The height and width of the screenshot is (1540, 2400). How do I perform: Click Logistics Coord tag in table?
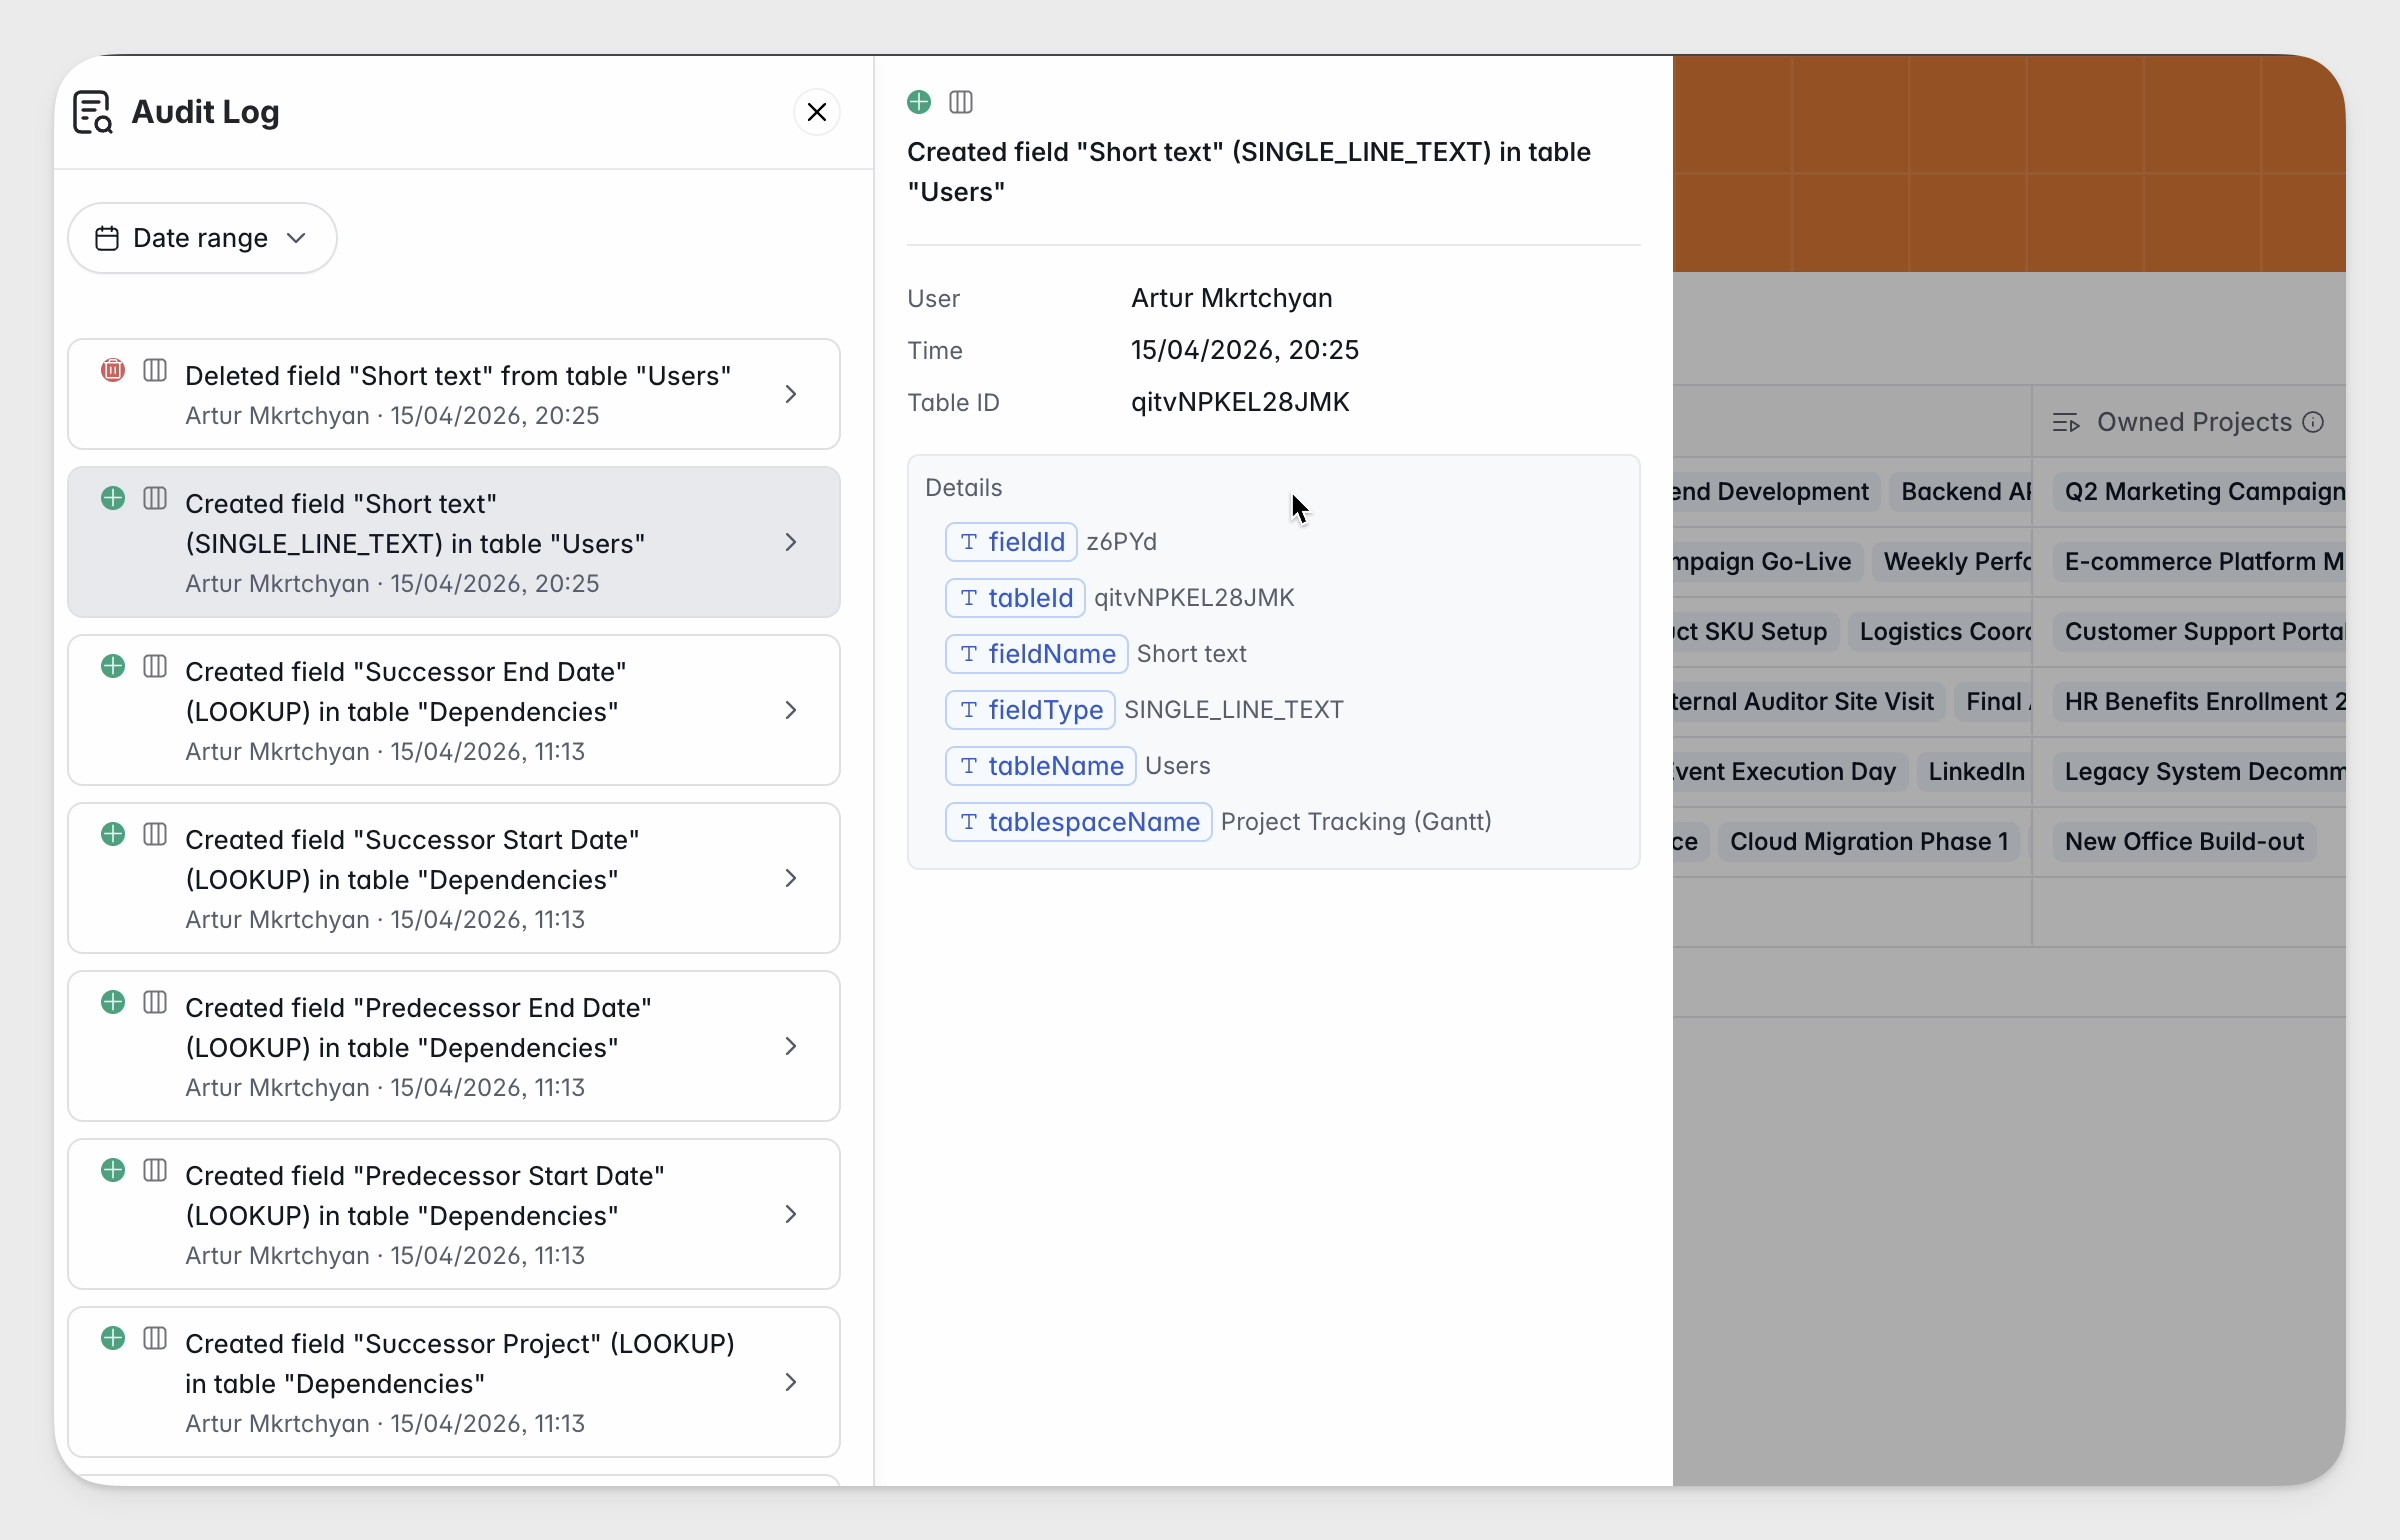pyautogui.click(x=1940, y=632)
